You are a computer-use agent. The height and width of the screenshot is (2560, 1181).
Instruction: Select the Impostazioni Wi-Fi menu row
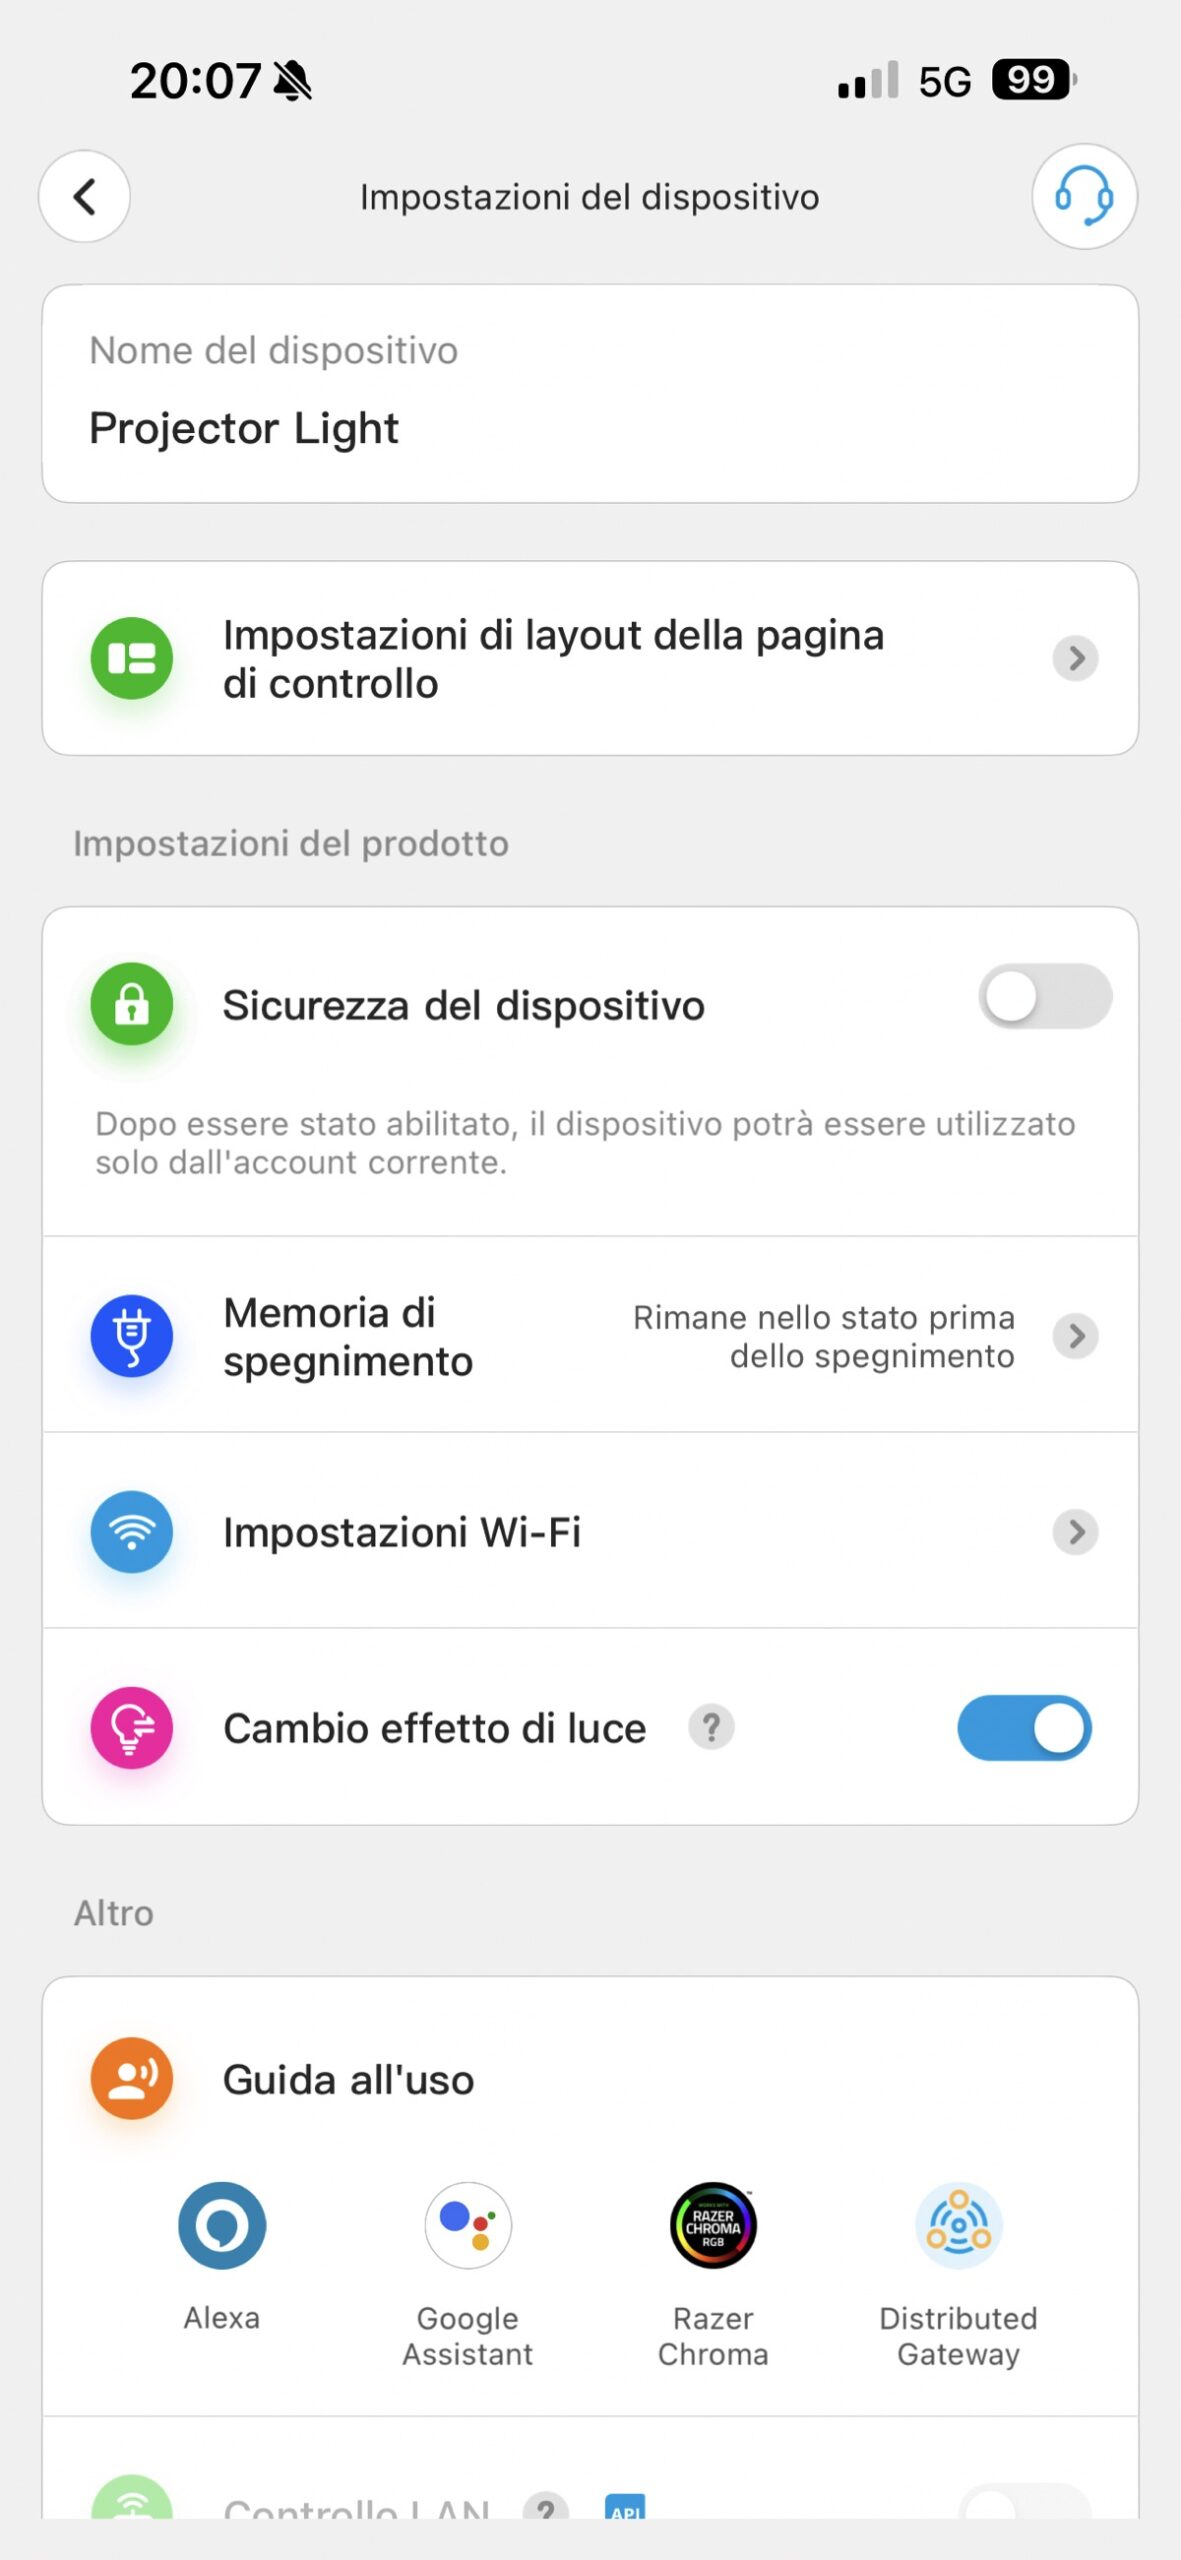[402, 1532]
